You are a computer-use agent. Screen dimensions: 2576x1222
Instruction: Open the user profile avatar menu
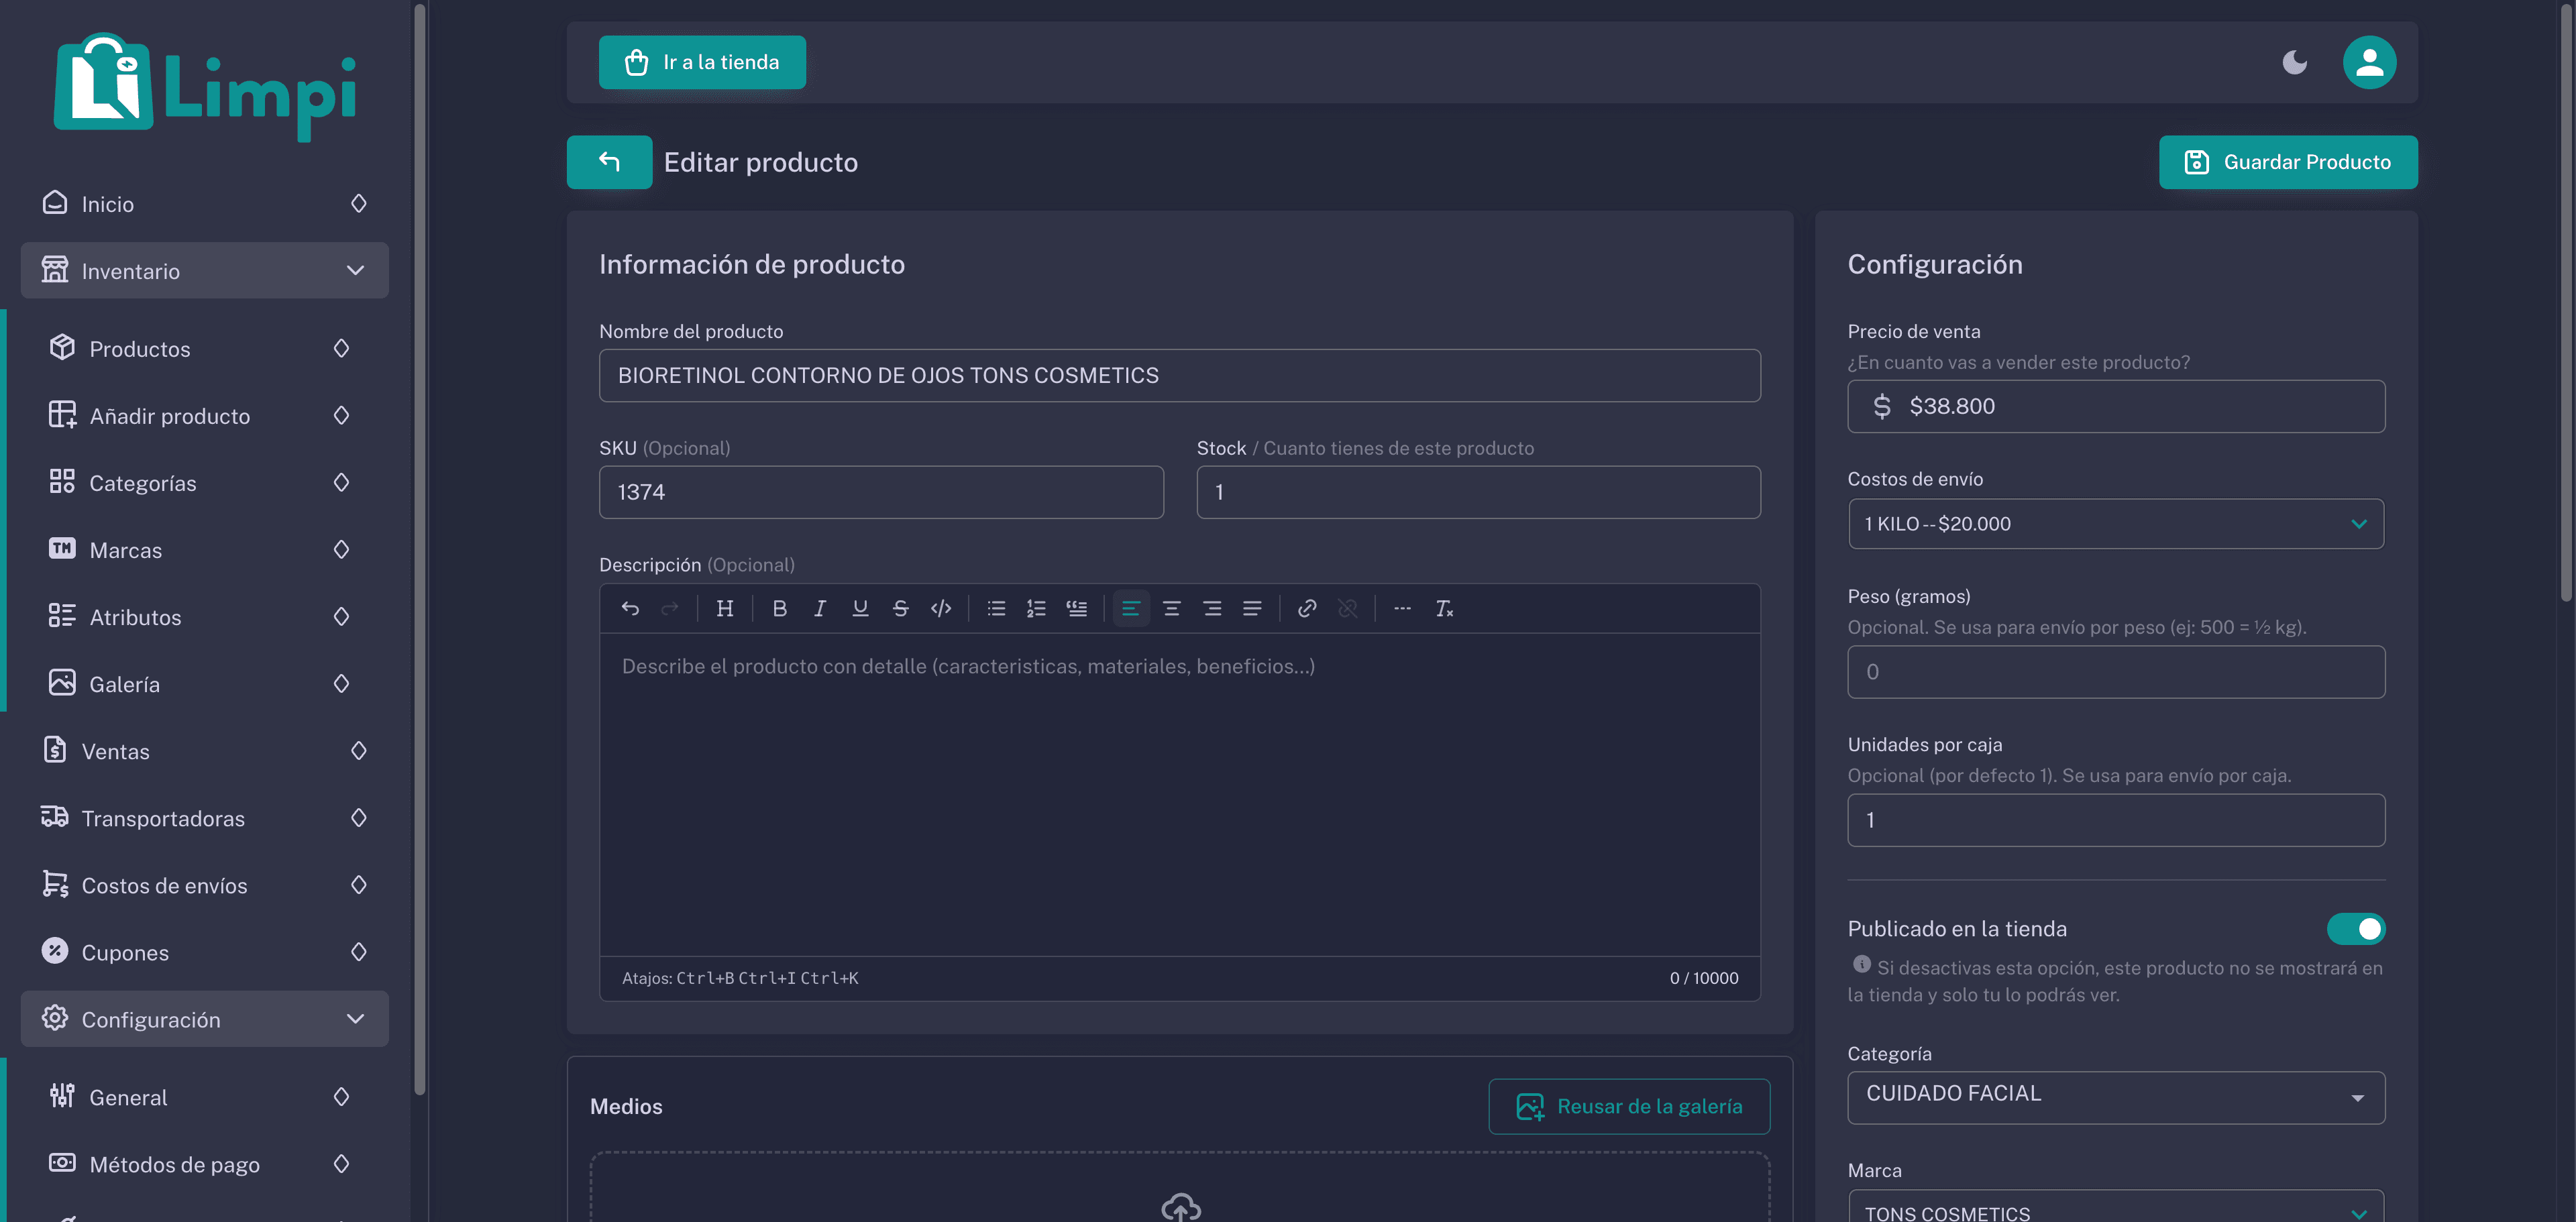point(2369,62)
